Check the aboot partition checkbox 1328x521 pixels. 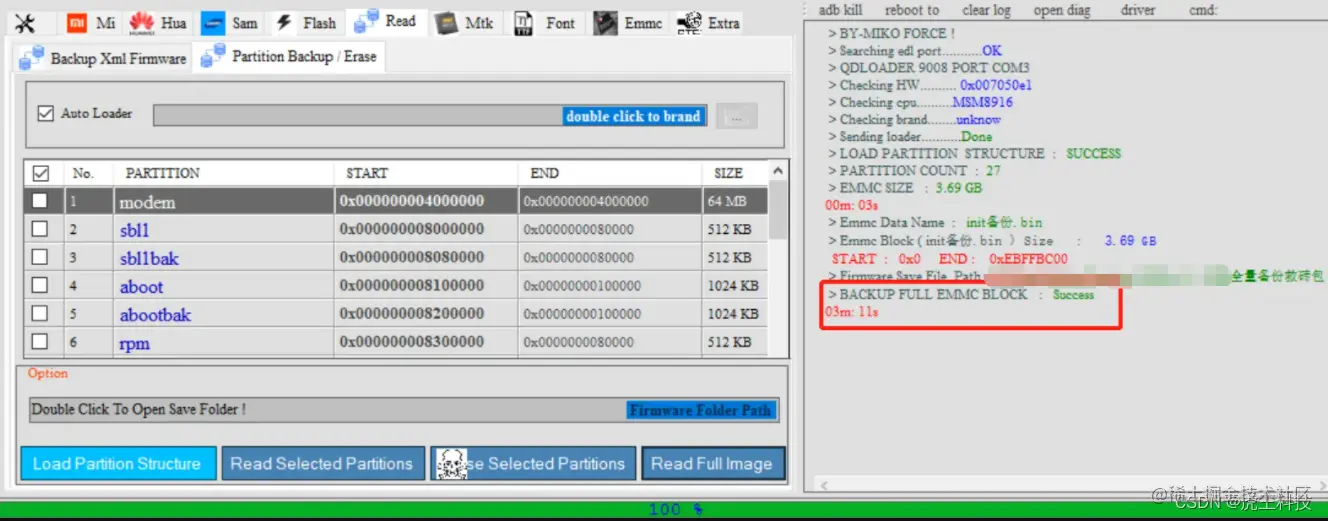pos(40,285)
